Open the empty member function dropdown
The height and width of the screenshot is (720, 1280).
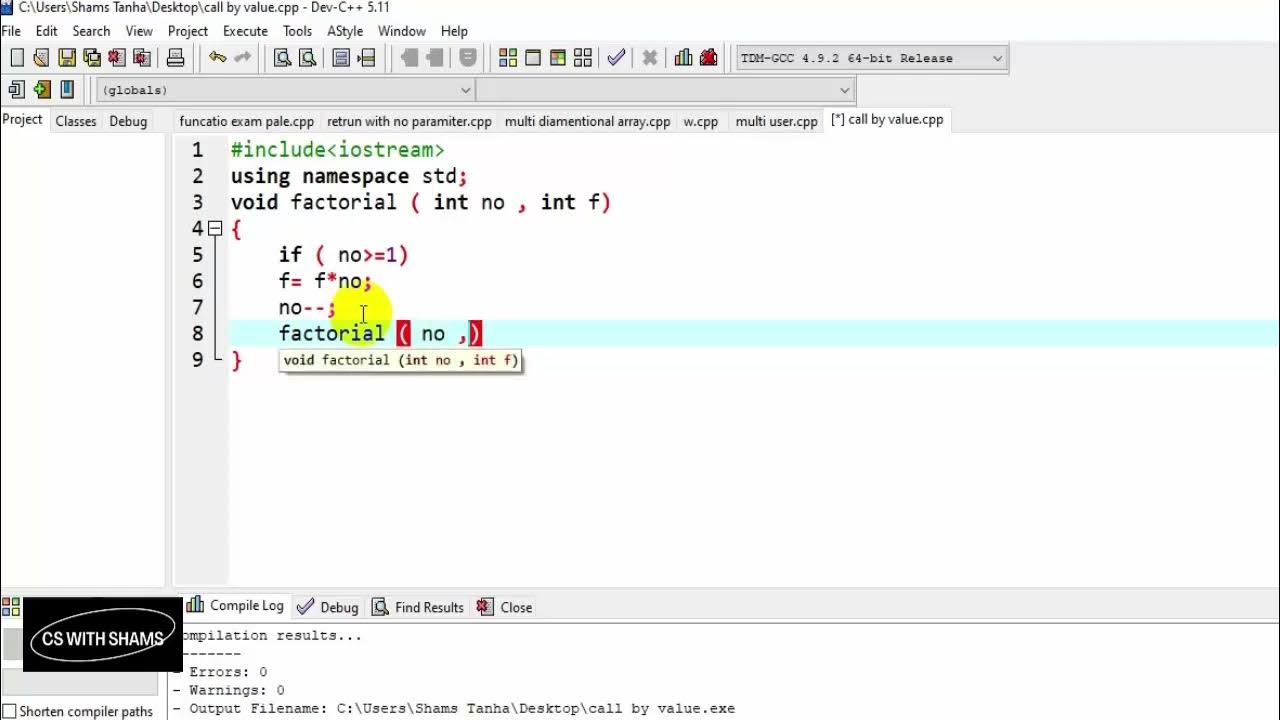coord(665,90)
